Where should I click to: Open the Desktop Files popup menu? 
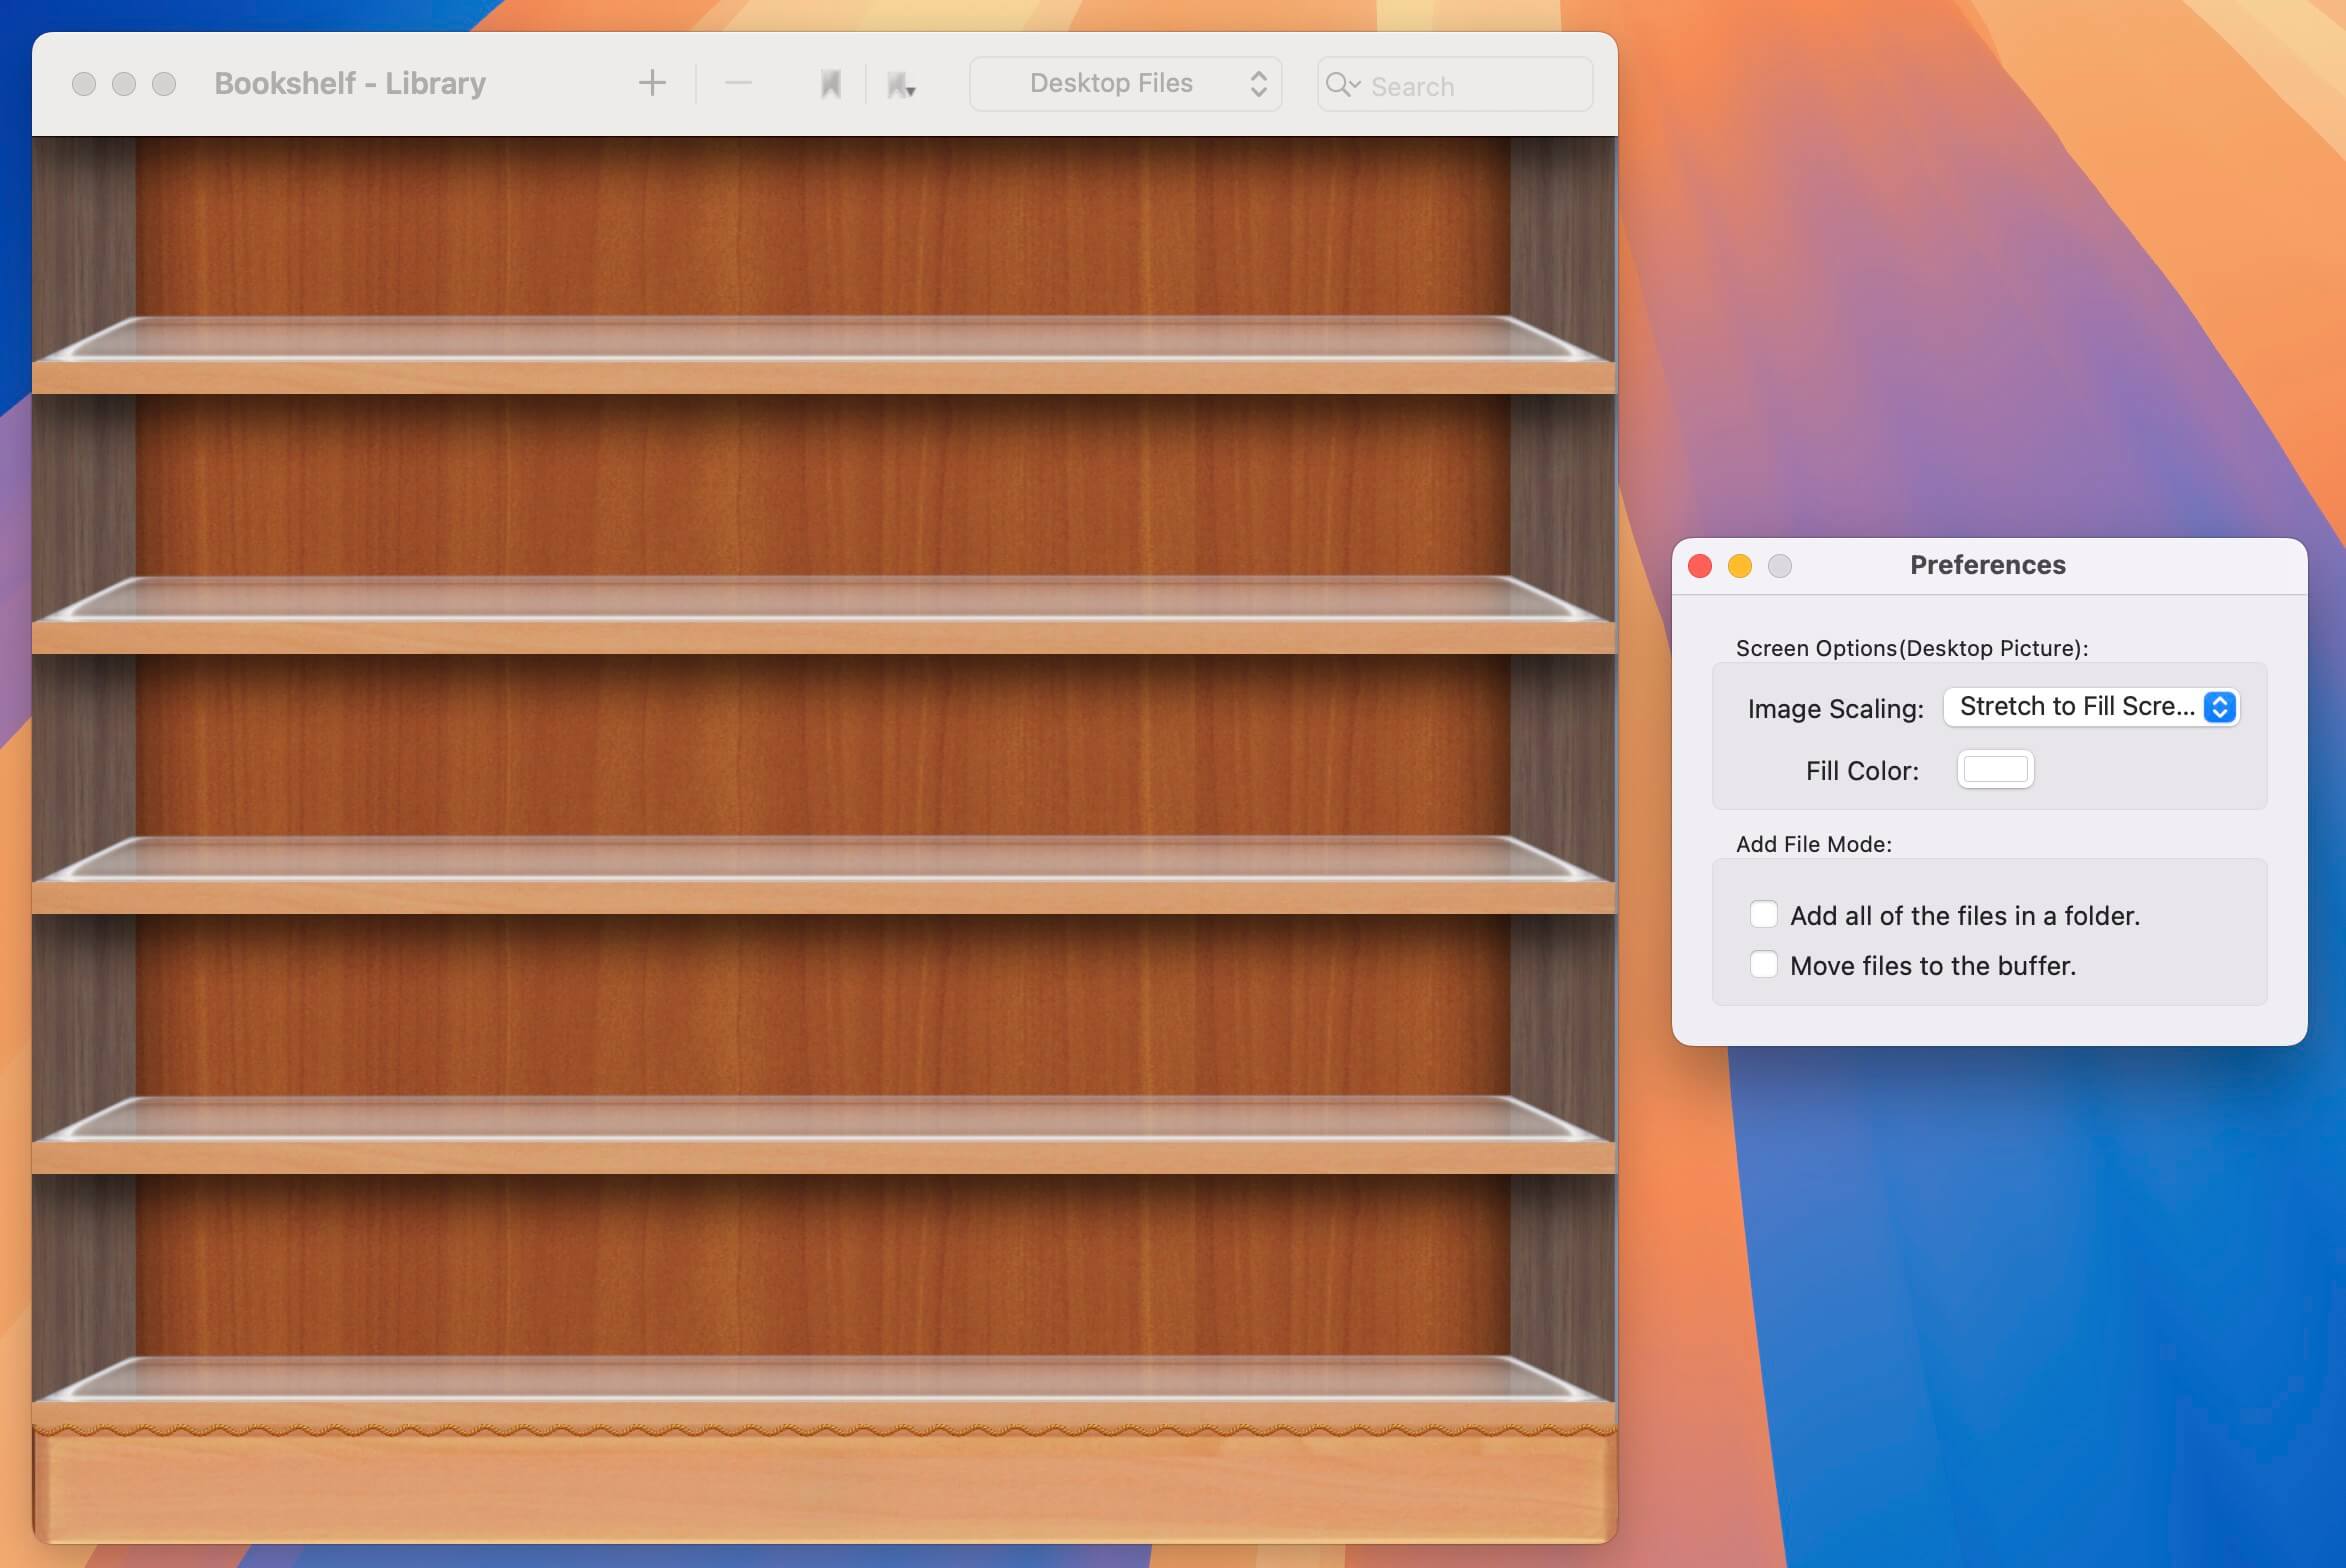(1126, 83)
